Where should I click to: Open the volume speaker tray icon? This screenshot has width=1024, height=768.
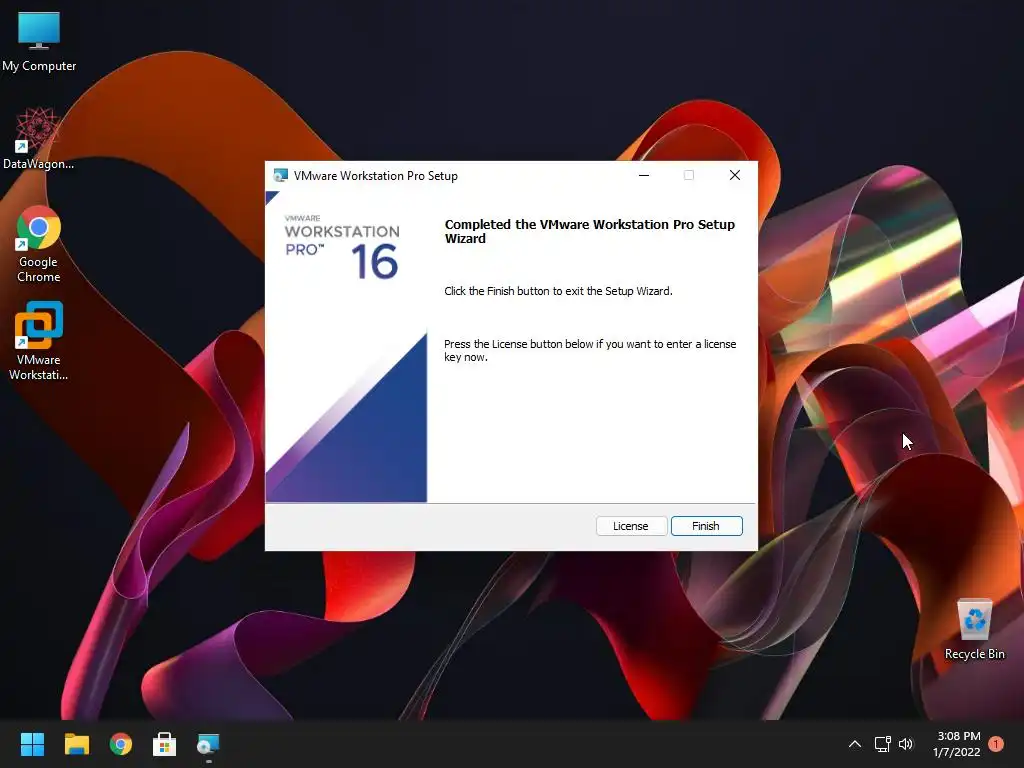[x=906, y=744]
